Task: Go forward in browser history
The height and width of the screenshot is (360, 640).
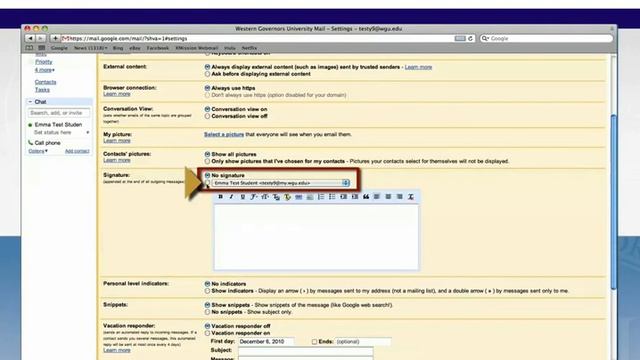Action: click(x=41, y=38)
